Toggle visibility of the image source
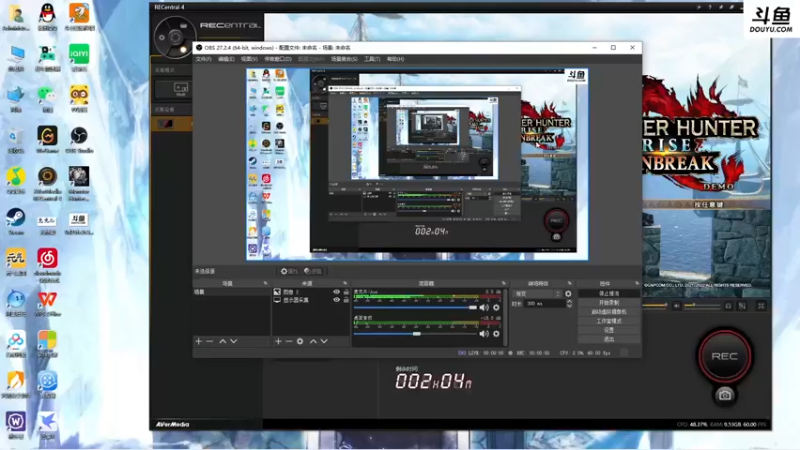The height and width of the screenshot is (450, 800). (x=336, y=292)
